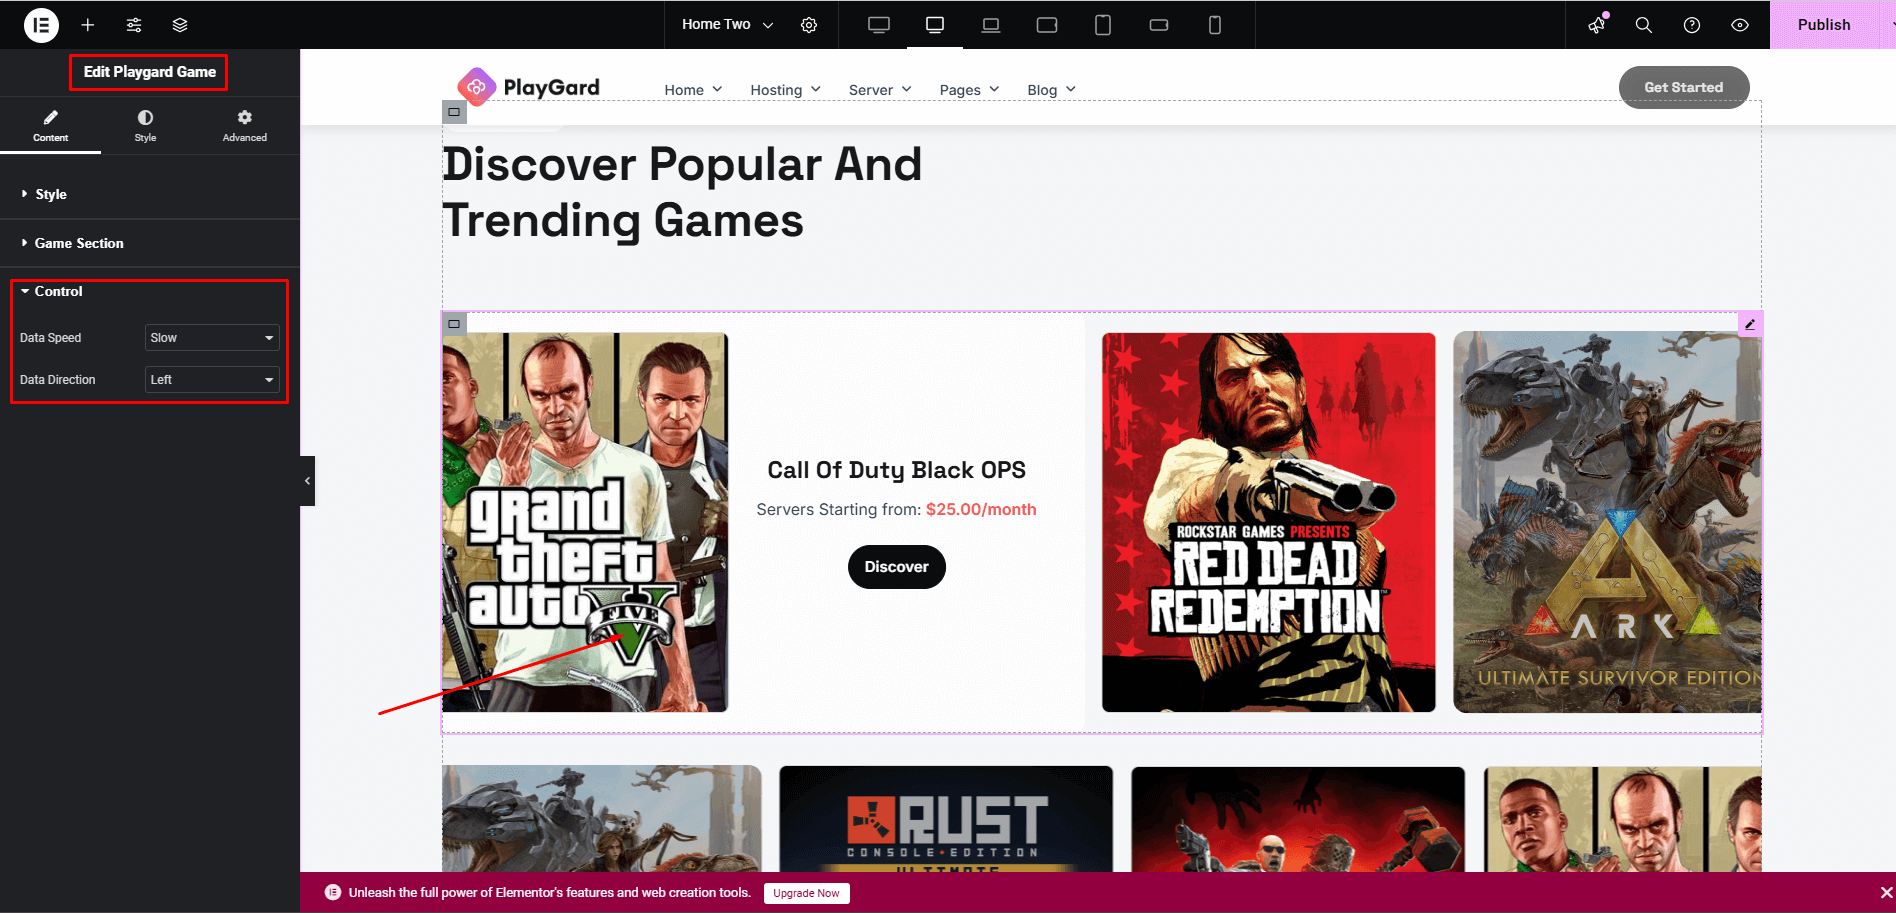The width and height of the screenshot is (1896, 913).
Task: Click the Get Started button
Action: (x=1684, y=87)
